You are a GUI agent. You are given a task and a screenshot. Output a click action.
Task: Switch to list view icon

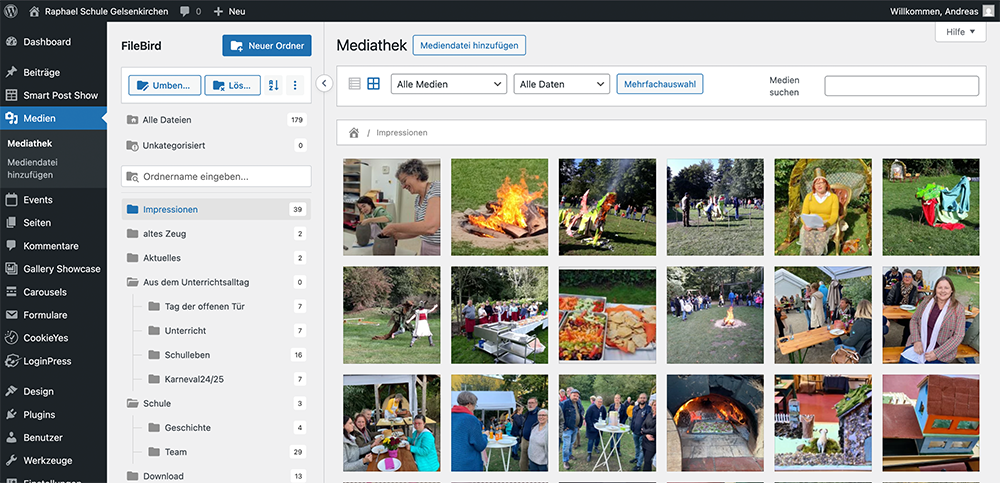point(355,84)
